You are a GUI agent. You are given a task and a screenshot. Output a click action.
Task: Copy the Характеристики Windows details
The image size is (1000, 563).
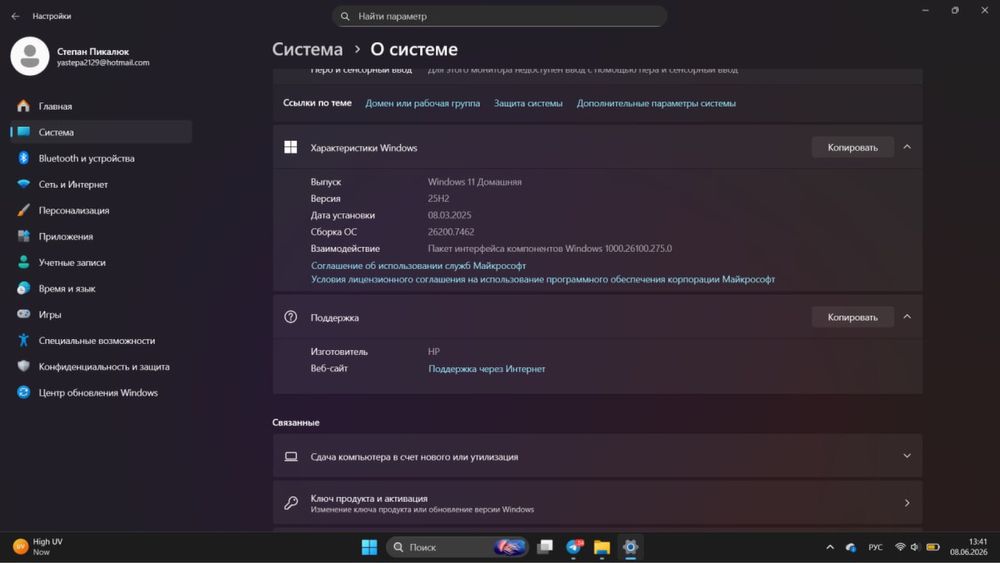pyautogui.click(x=852, y=147)
